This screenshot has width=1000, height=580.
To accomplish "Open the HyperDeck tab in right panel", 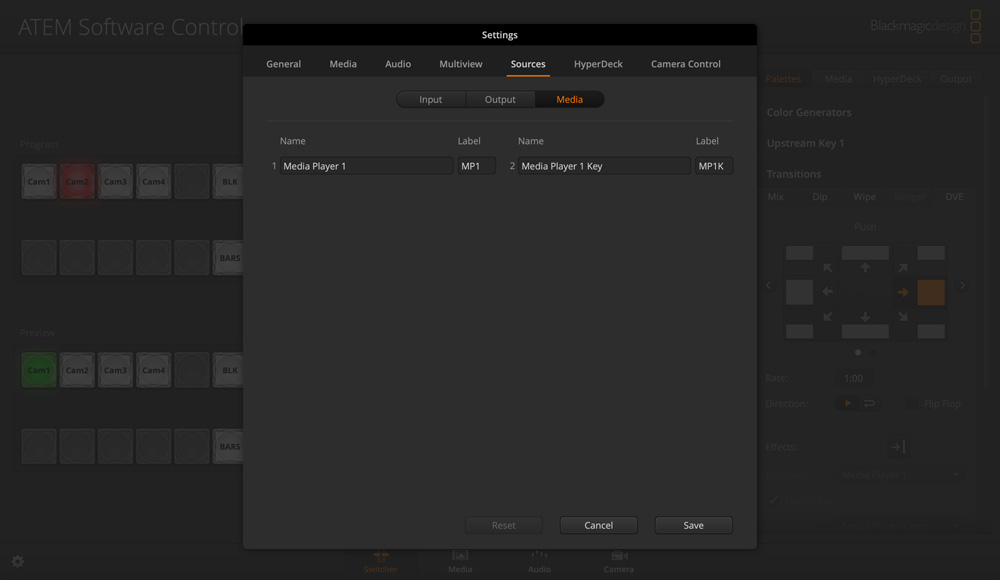I will 897,79.
